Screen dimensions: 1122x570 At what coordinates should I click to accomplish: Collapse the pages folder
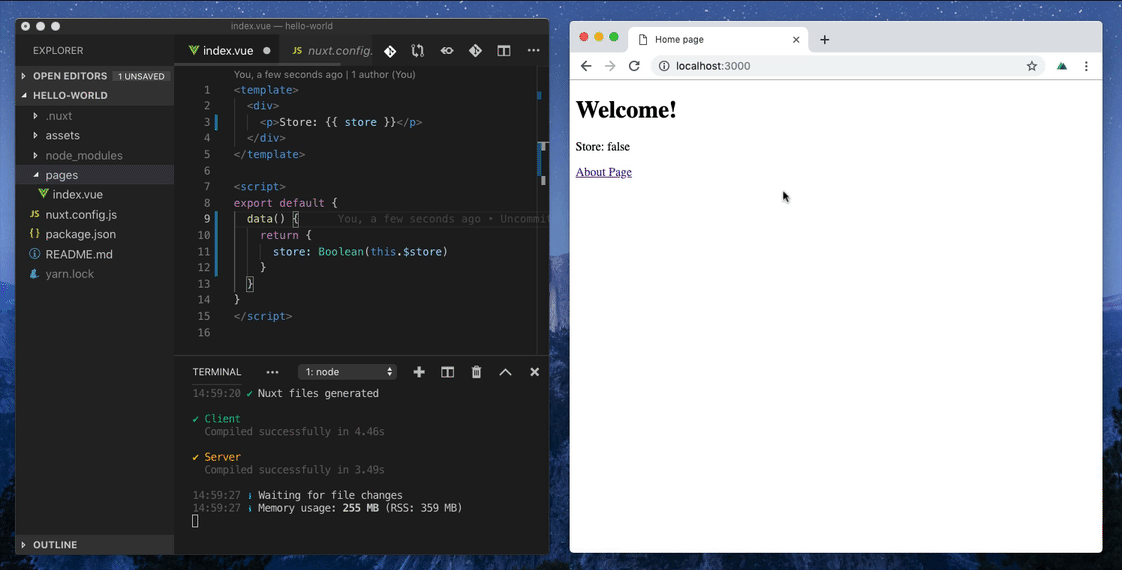62,175
